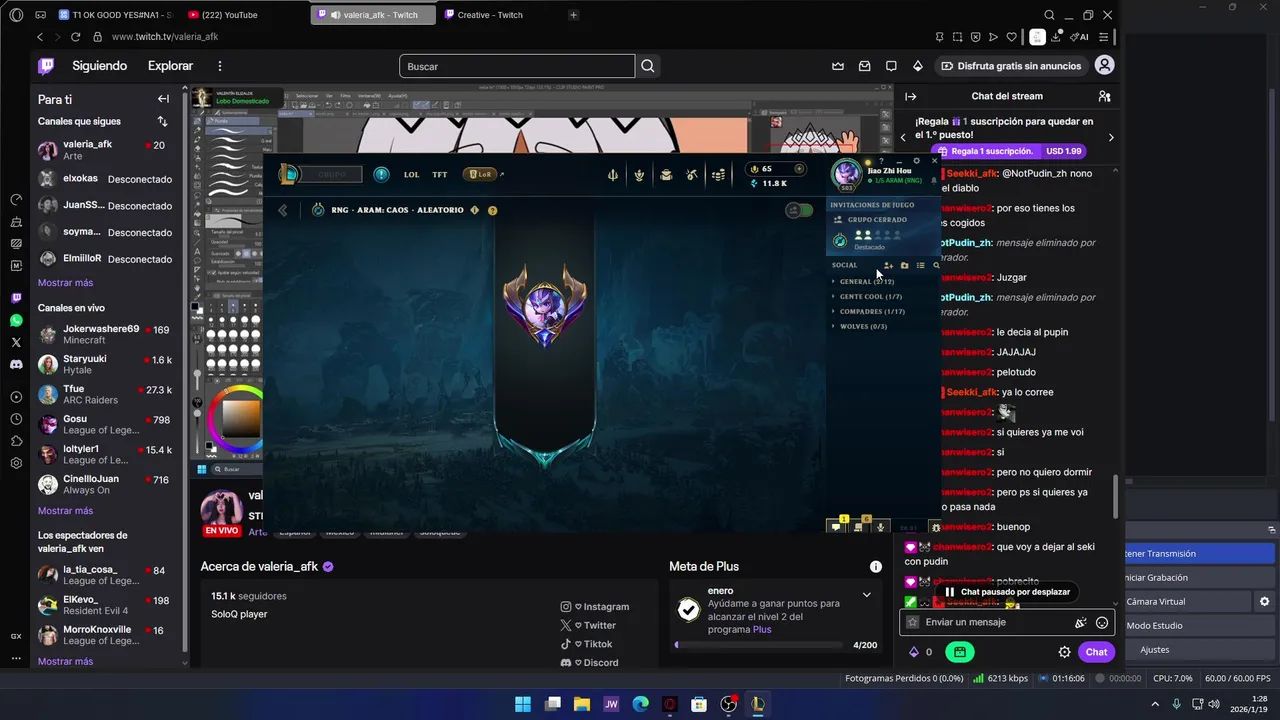The image size is (1280, 720).
Task: Open Discord in the browser sidebar
Action: pos(16,364)
